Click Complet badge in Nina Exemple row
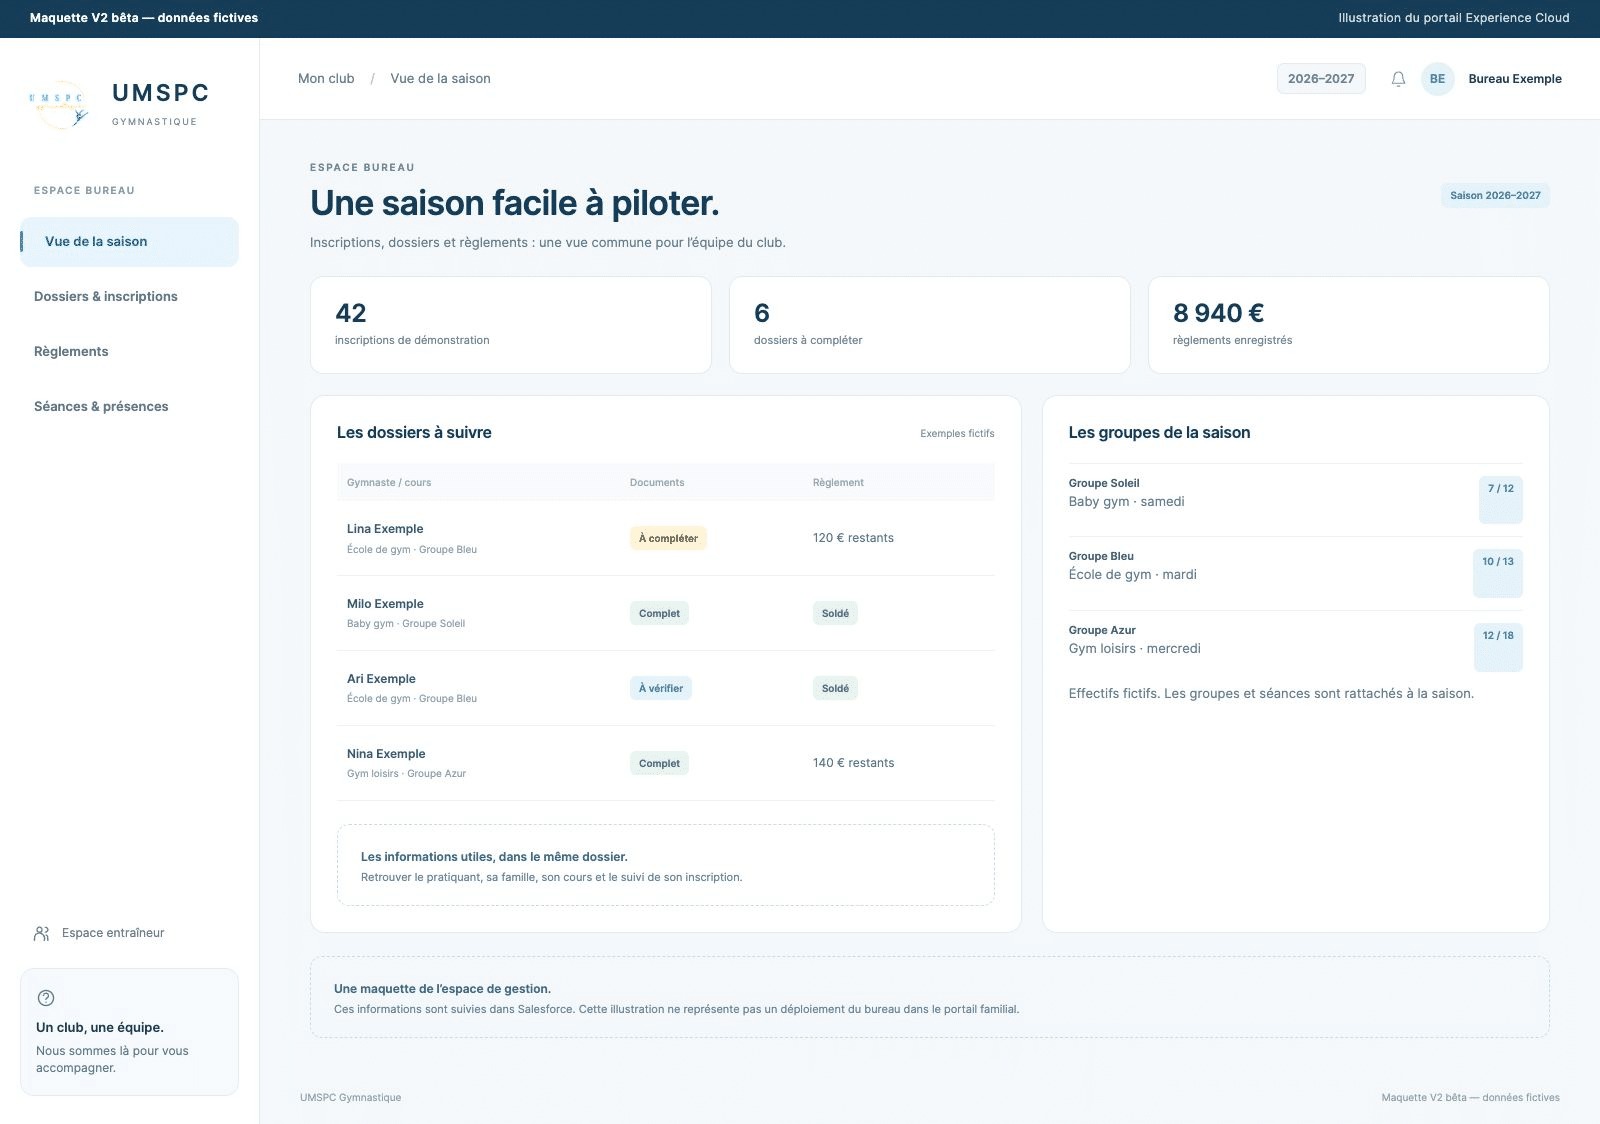Screen dimensions: 1600x1124 point(659,763)
